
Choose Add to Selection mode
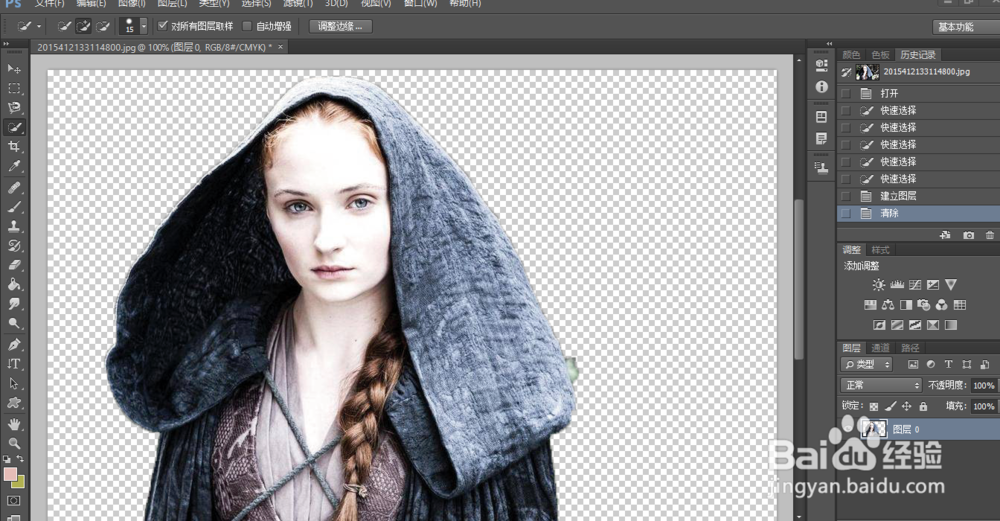(x=83, y=26)
